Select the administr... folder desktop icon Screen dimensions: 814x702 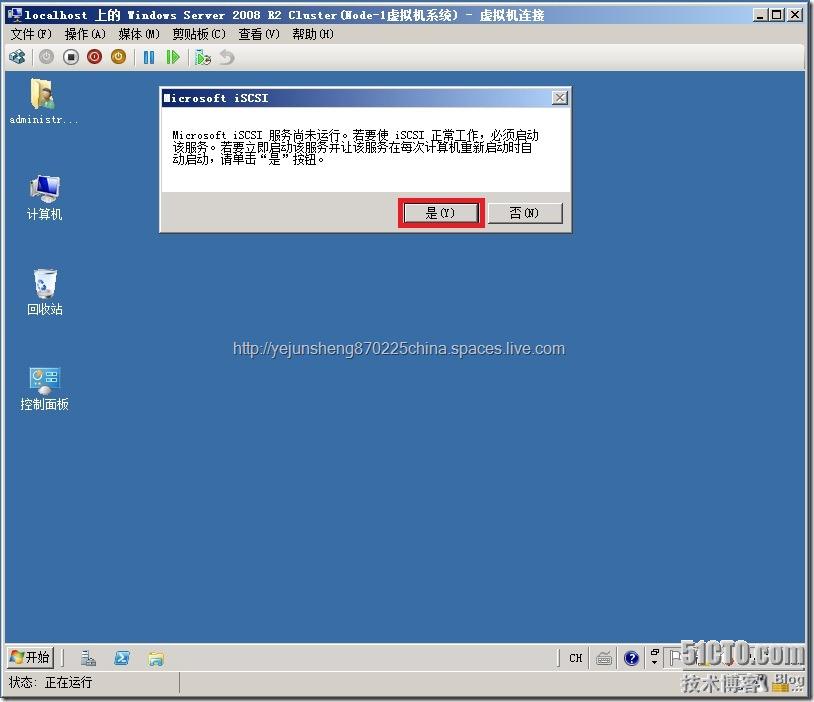pyautogui.click(x=44, y=102)
